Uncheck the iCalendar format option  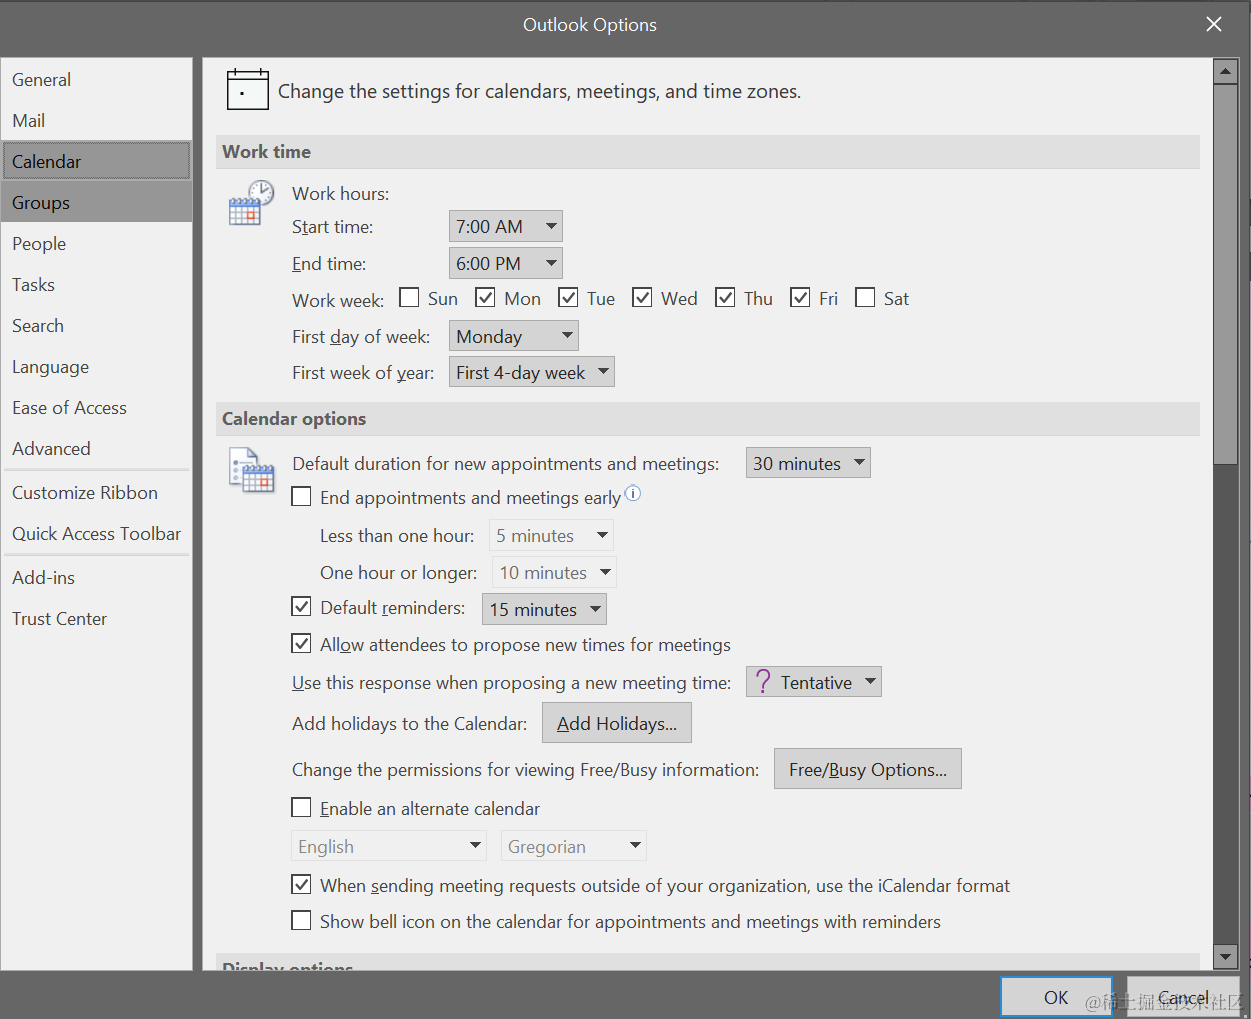301,884
